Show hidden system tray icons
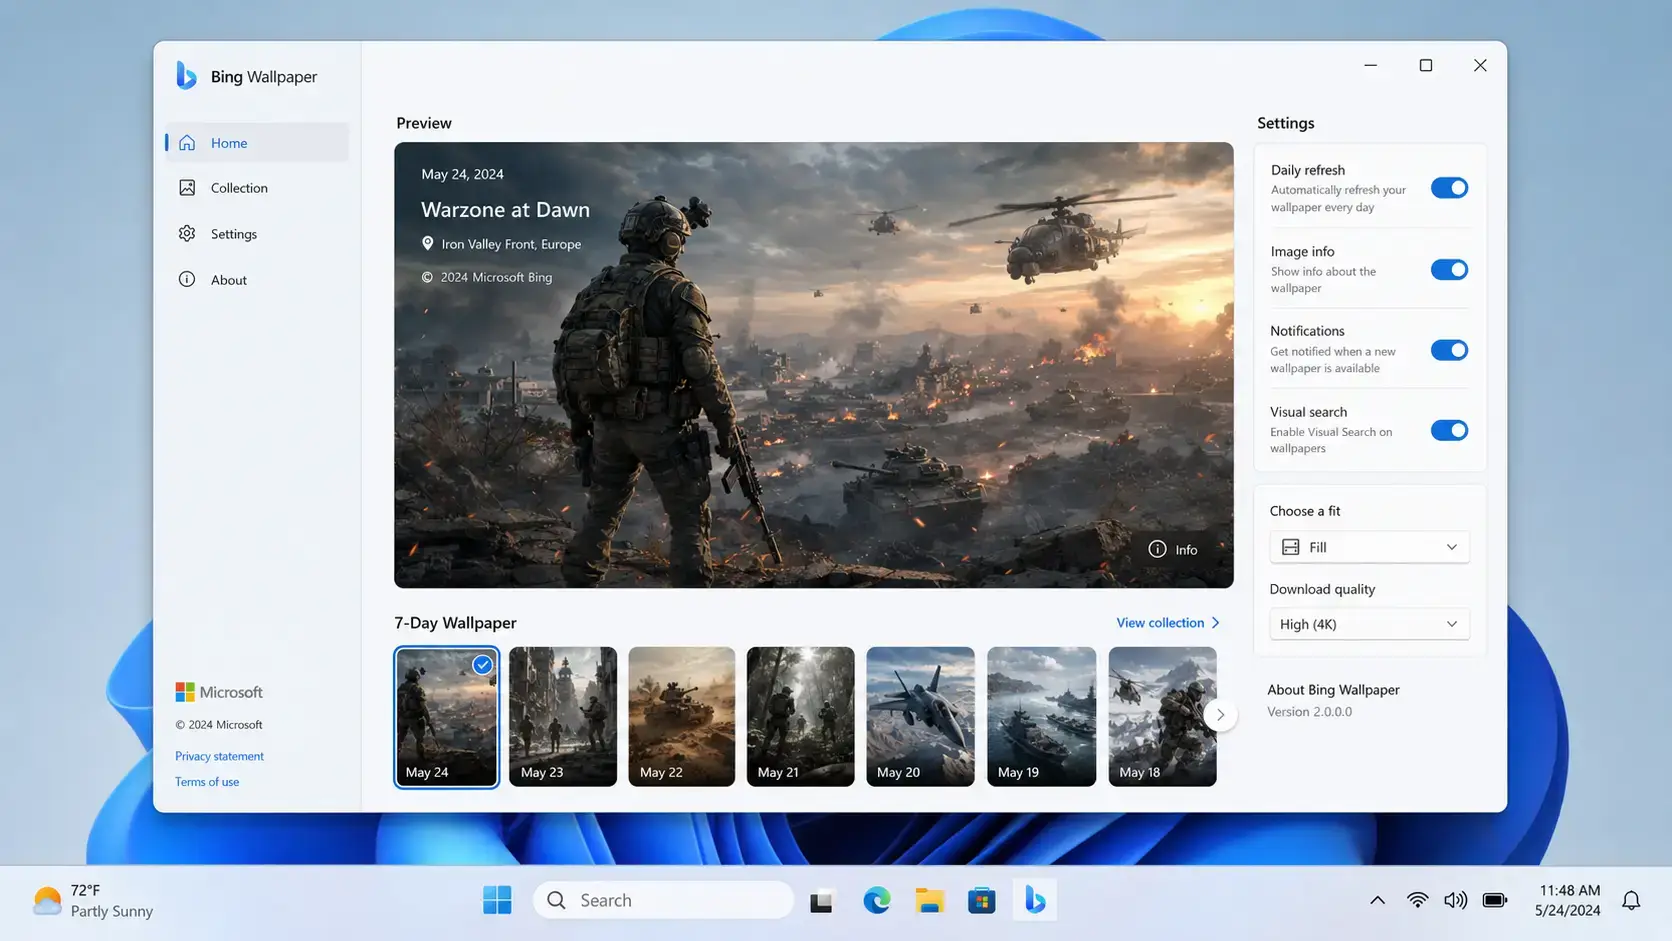 pyautogui.click(x=1377, y=900)
